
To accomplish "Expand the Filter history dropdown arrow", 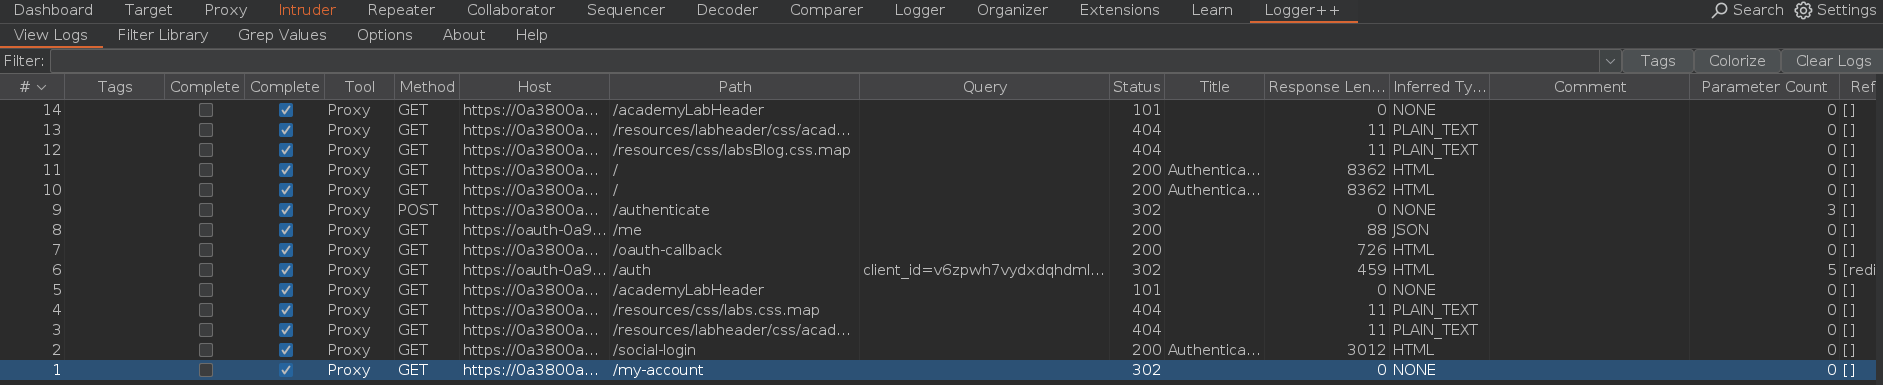I will 1610,61.
